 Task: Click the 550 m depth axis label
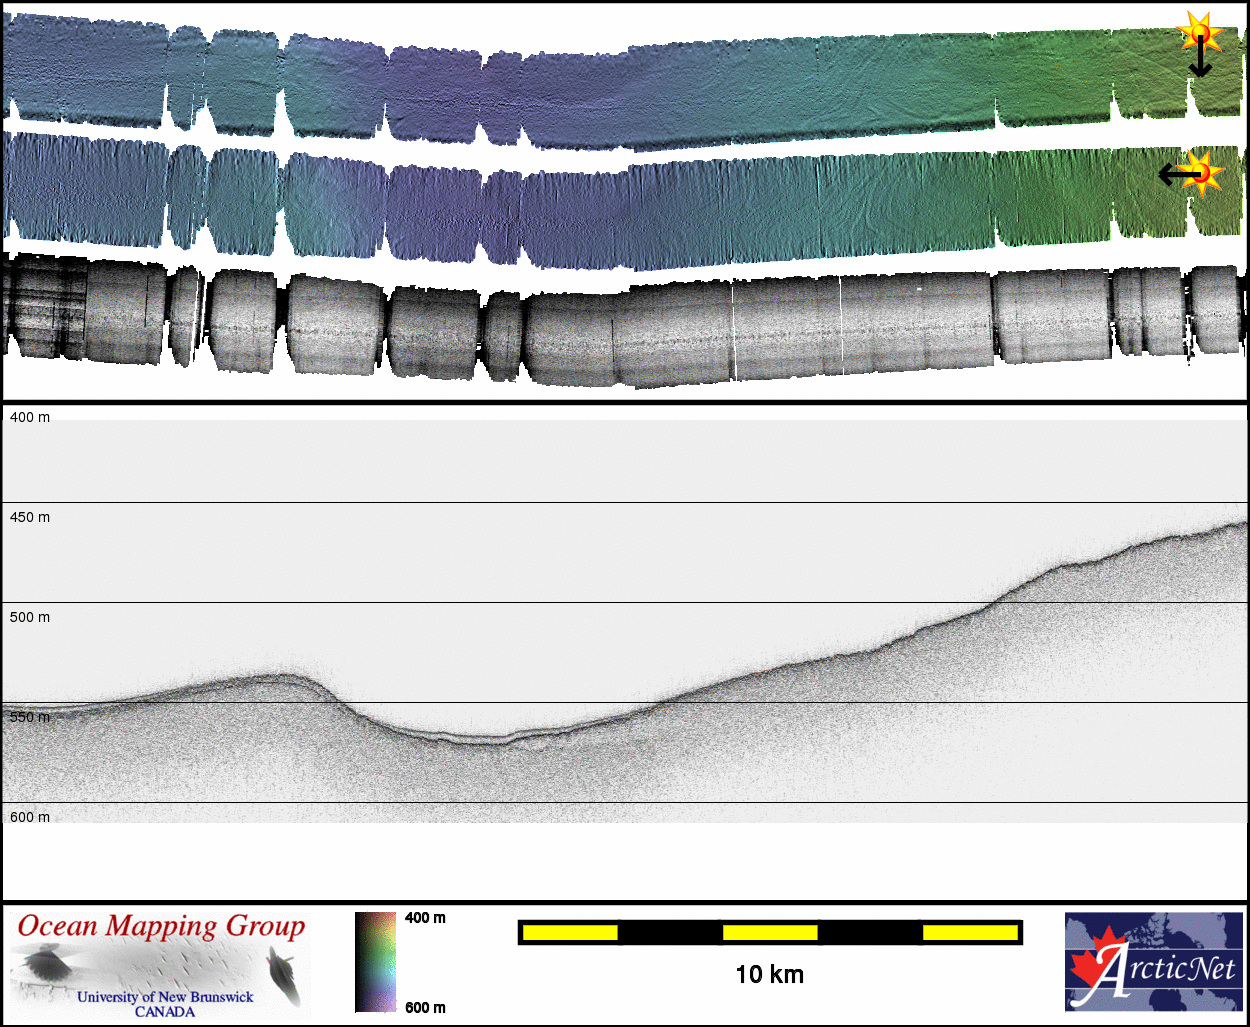30,717
